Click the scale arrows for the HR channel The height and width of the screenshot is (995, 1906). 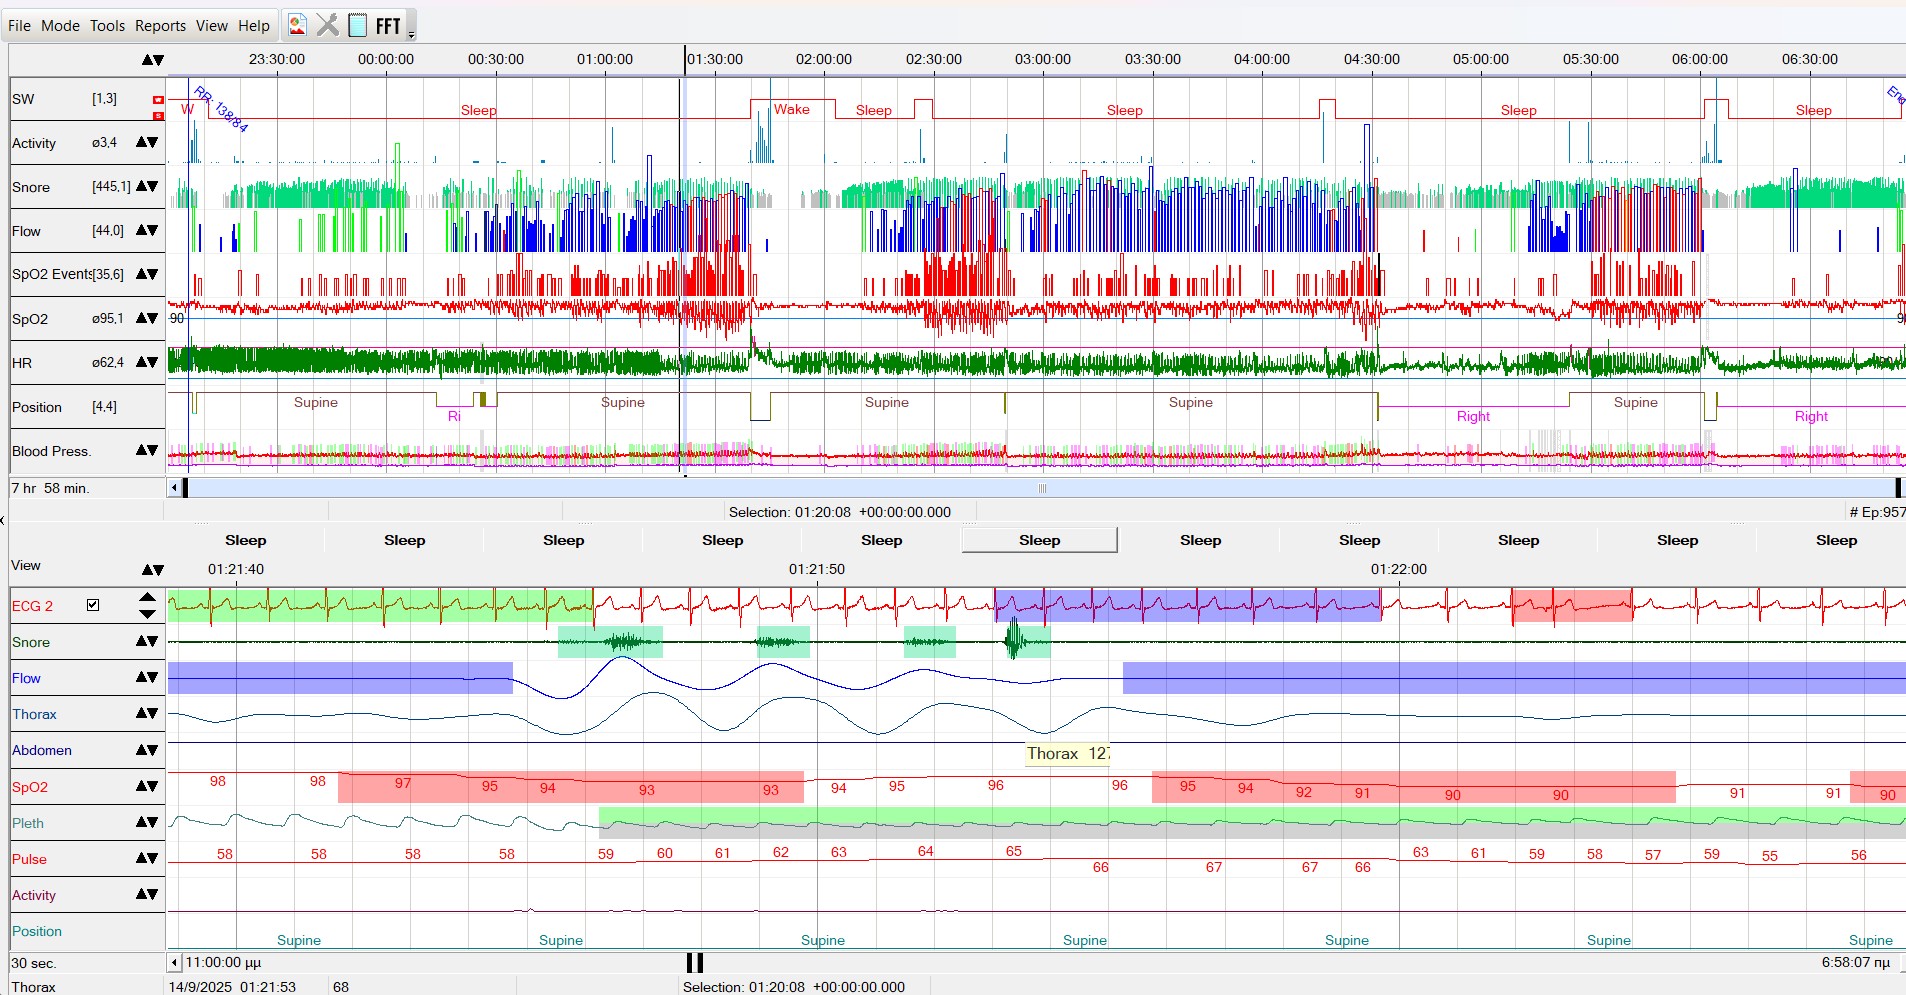coord(147,362)
